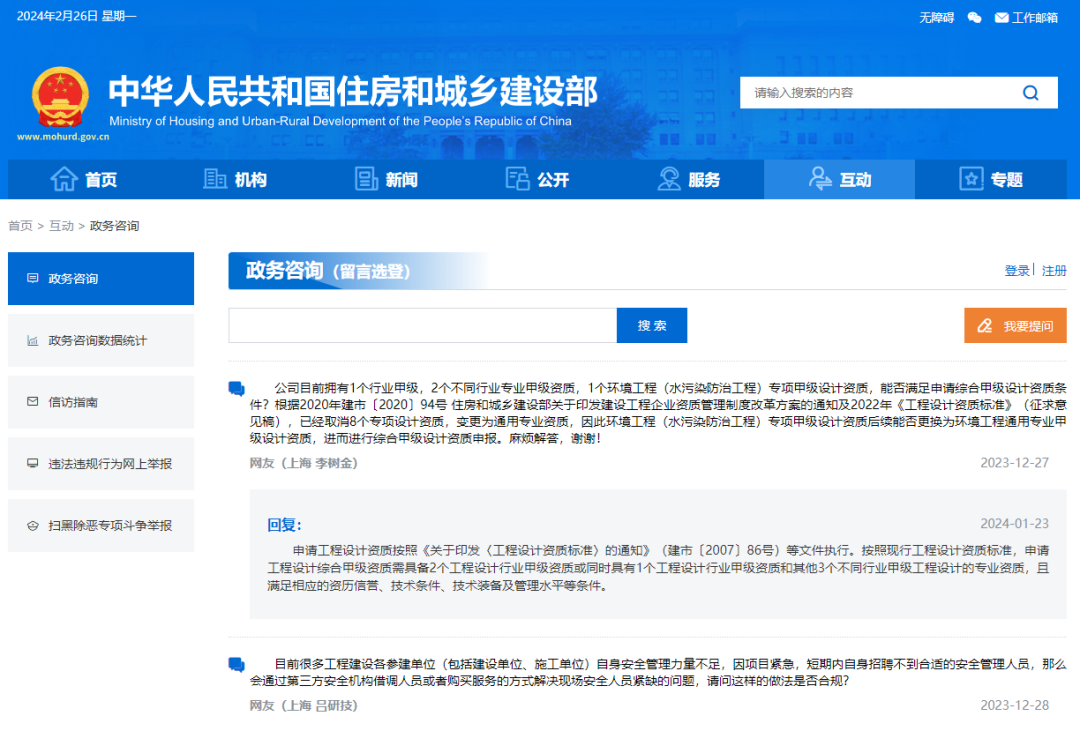The image size is (1080, 731).
Task: Click the building icon for 机构
Action: tap(215, 179)
